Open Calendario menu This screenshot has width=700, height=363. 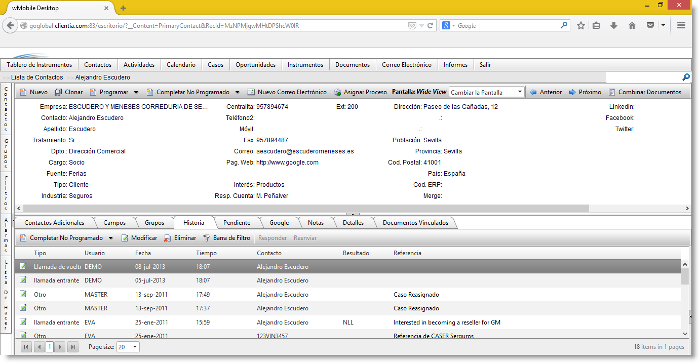pyautogui.click(x=181, y=65)
